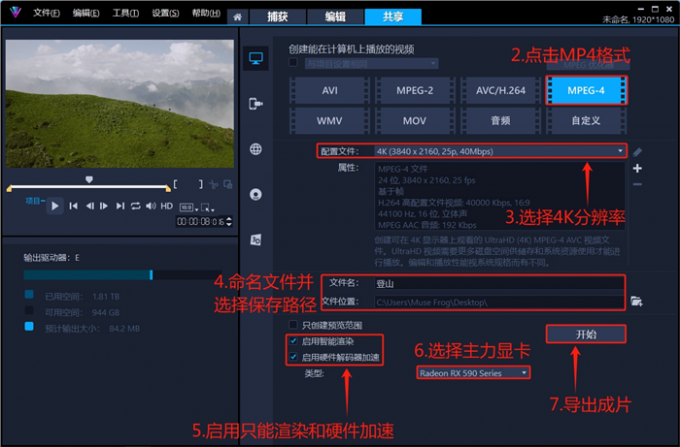
Task: Click the 开始 start button
Action: click(586, 334)
